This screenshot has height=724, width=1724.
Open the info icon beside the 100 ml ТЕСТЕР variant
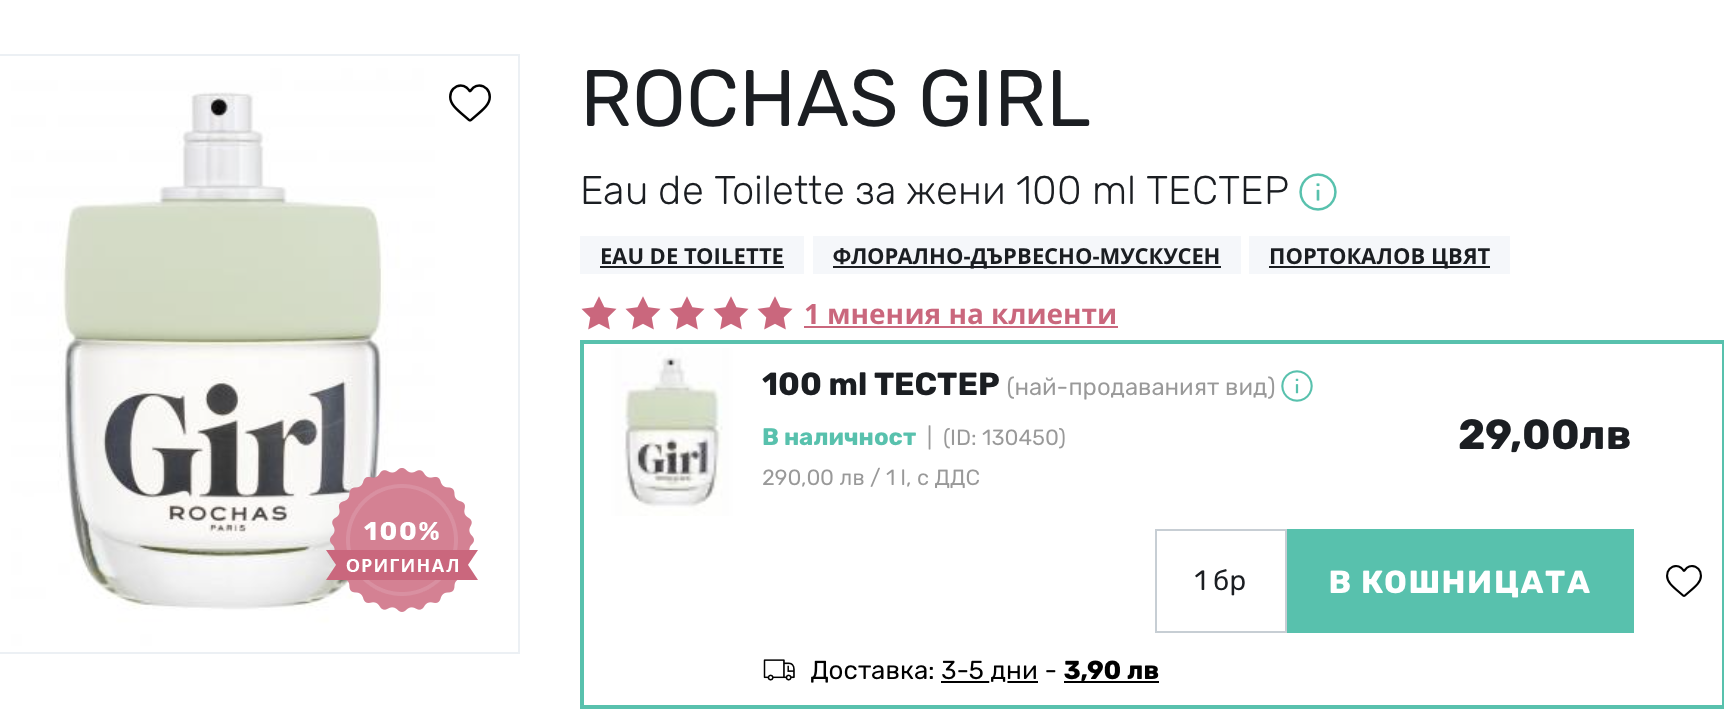(x=1296, y=386)
